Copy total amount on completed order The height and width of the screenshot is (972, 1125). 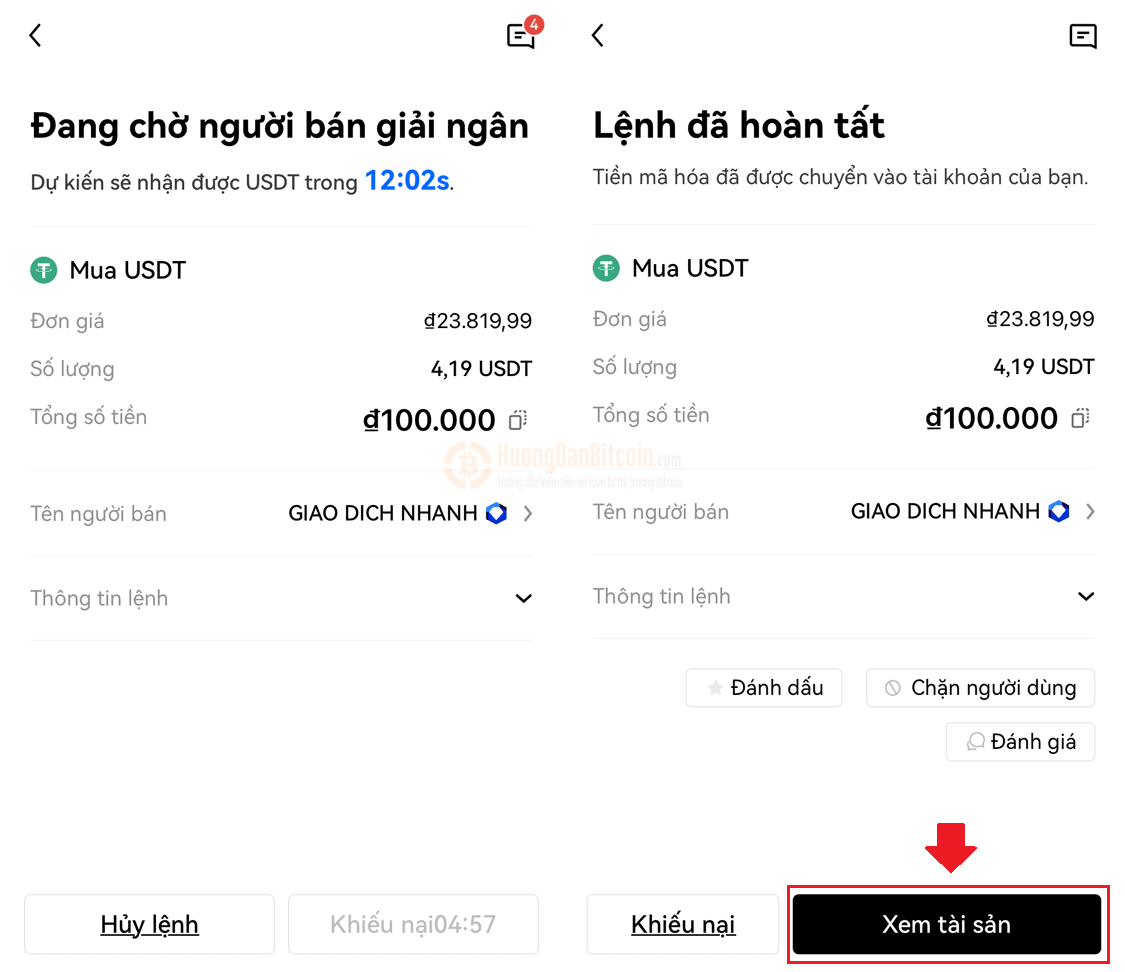(1080, 417)
